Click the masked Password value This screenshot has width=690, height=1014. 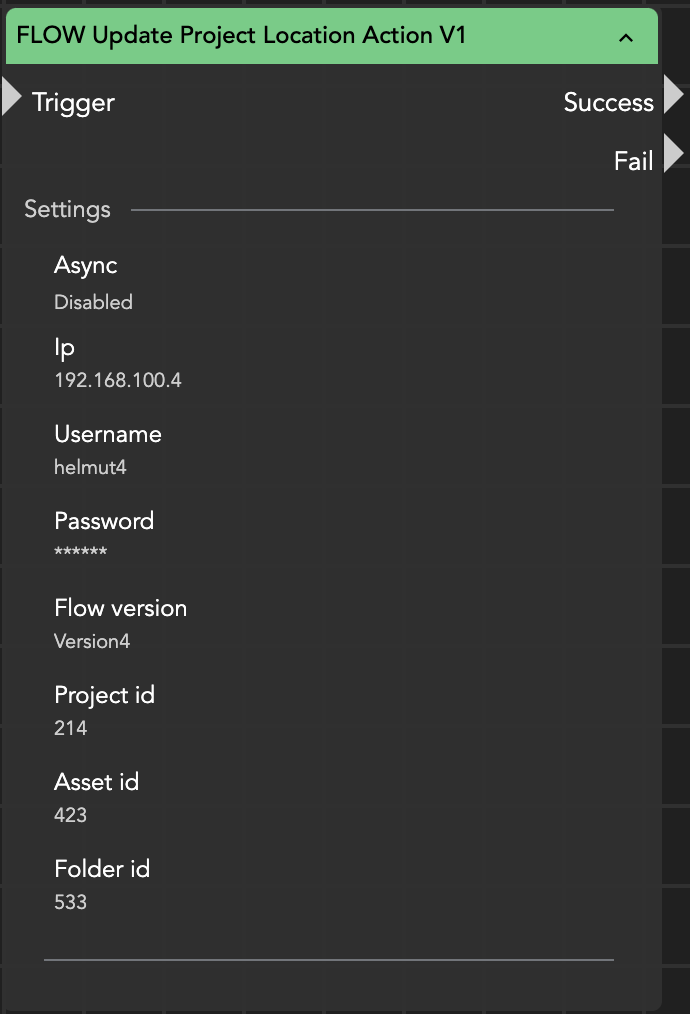click(x=80, y=553)
